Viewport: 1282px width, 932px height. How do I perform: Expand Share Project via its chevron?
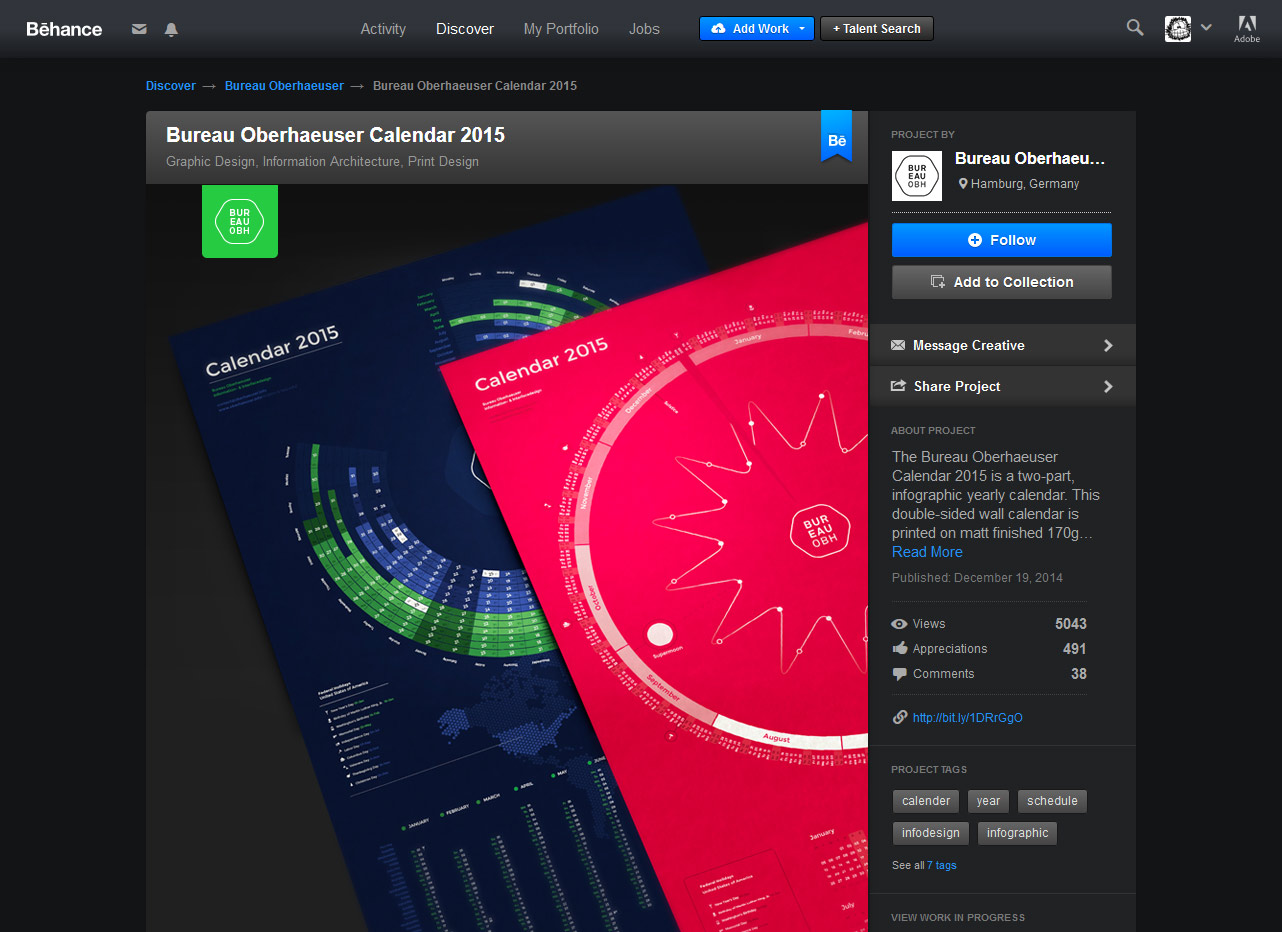(x=1107, y=386)
